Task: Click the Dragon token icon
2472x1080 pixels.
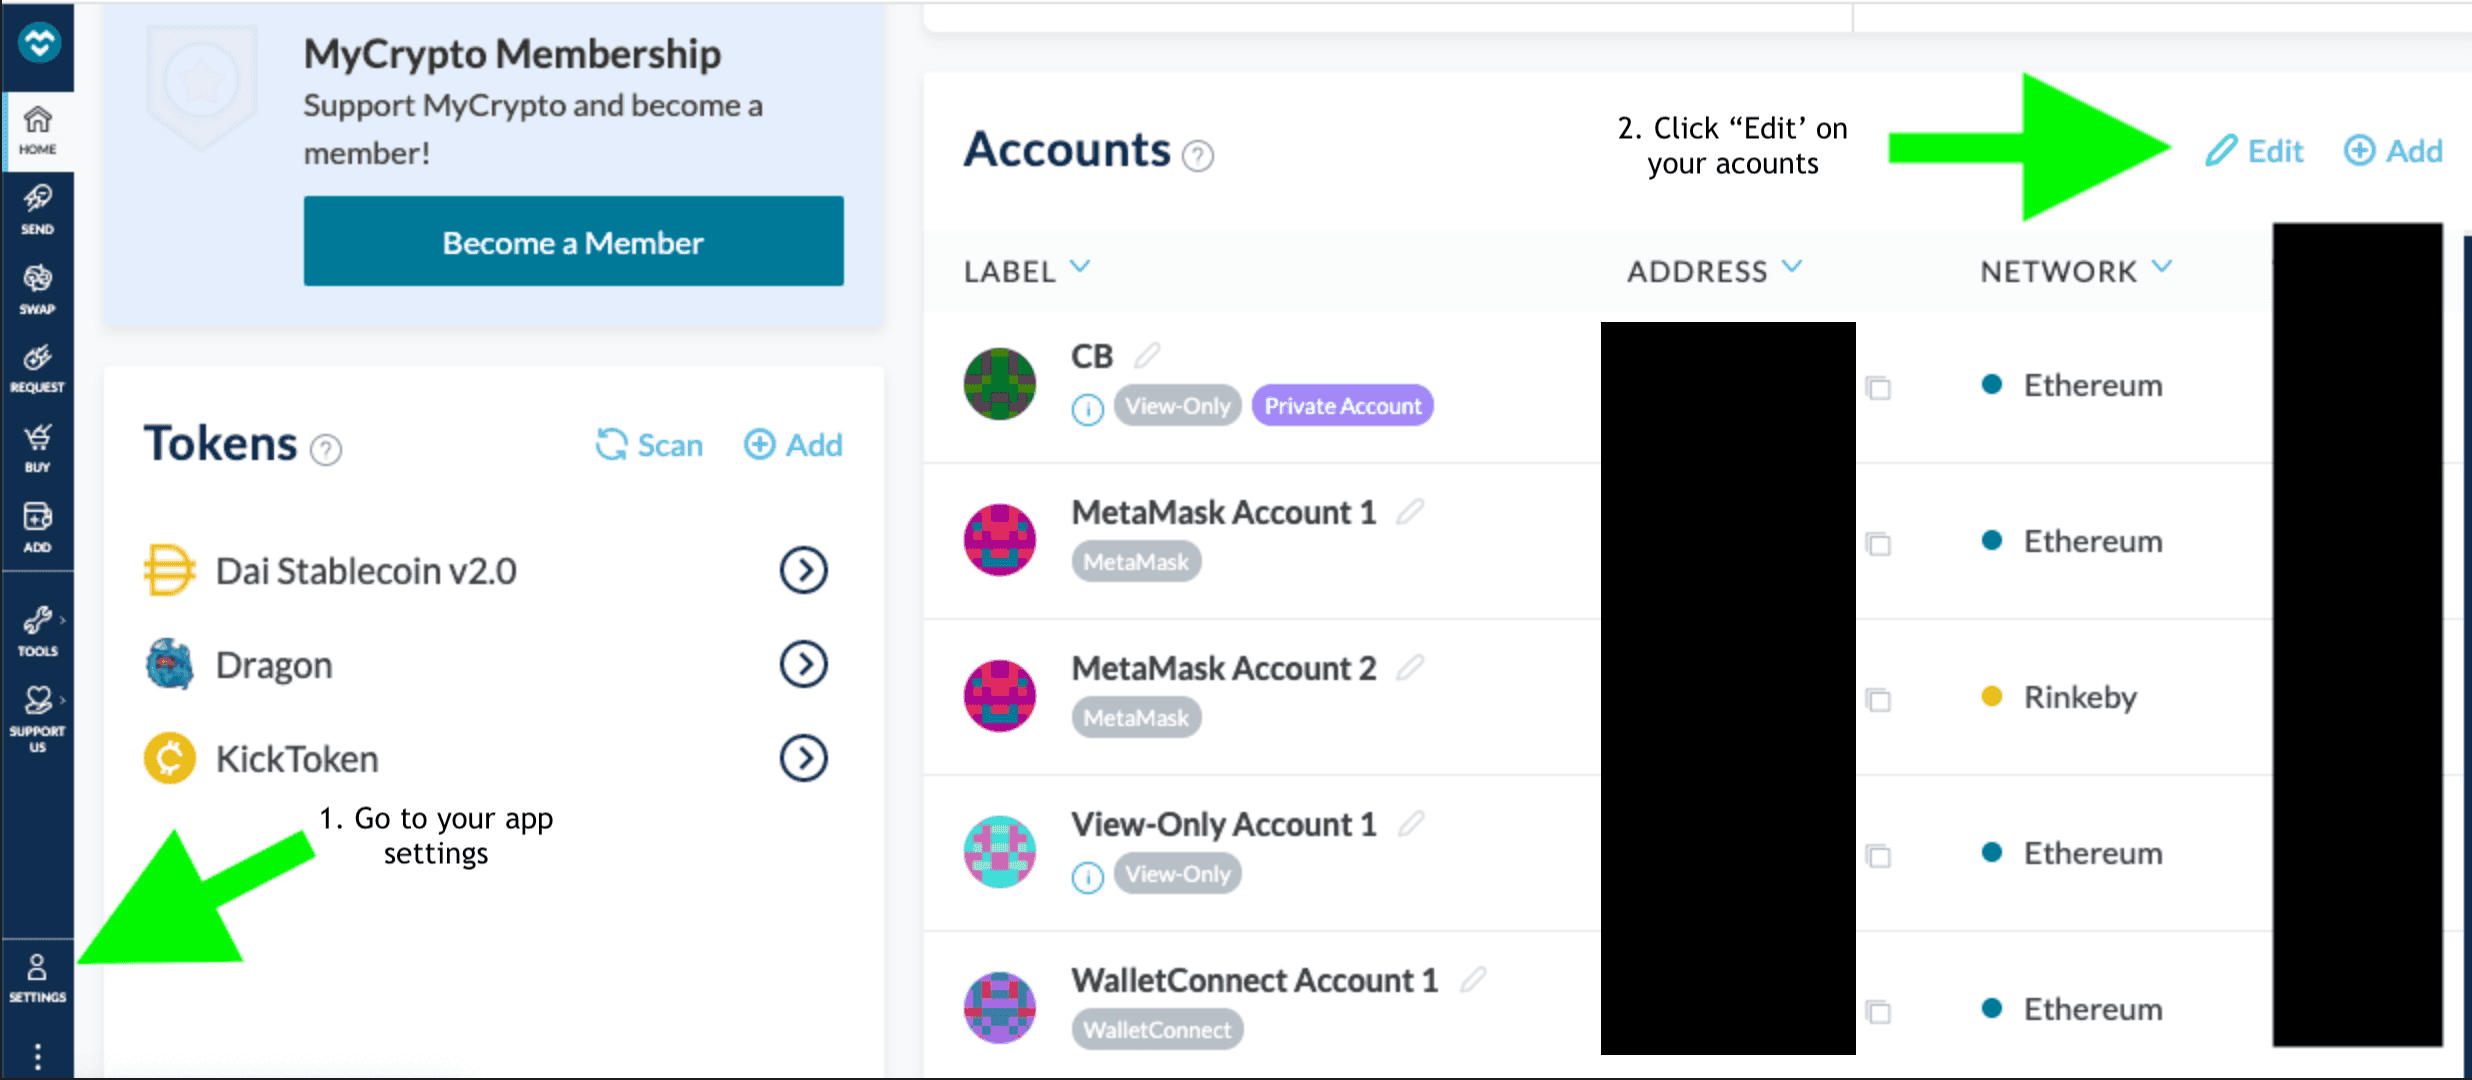Action: (x=169, y=664)
